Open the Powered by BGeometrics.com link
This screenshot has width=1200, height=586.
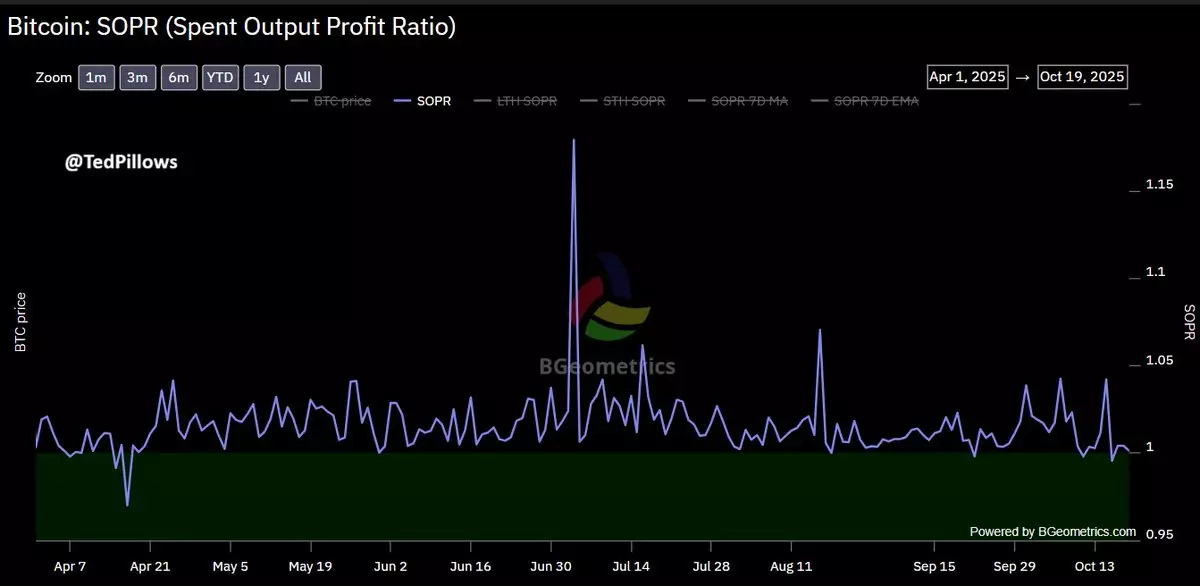[1053, 532]
